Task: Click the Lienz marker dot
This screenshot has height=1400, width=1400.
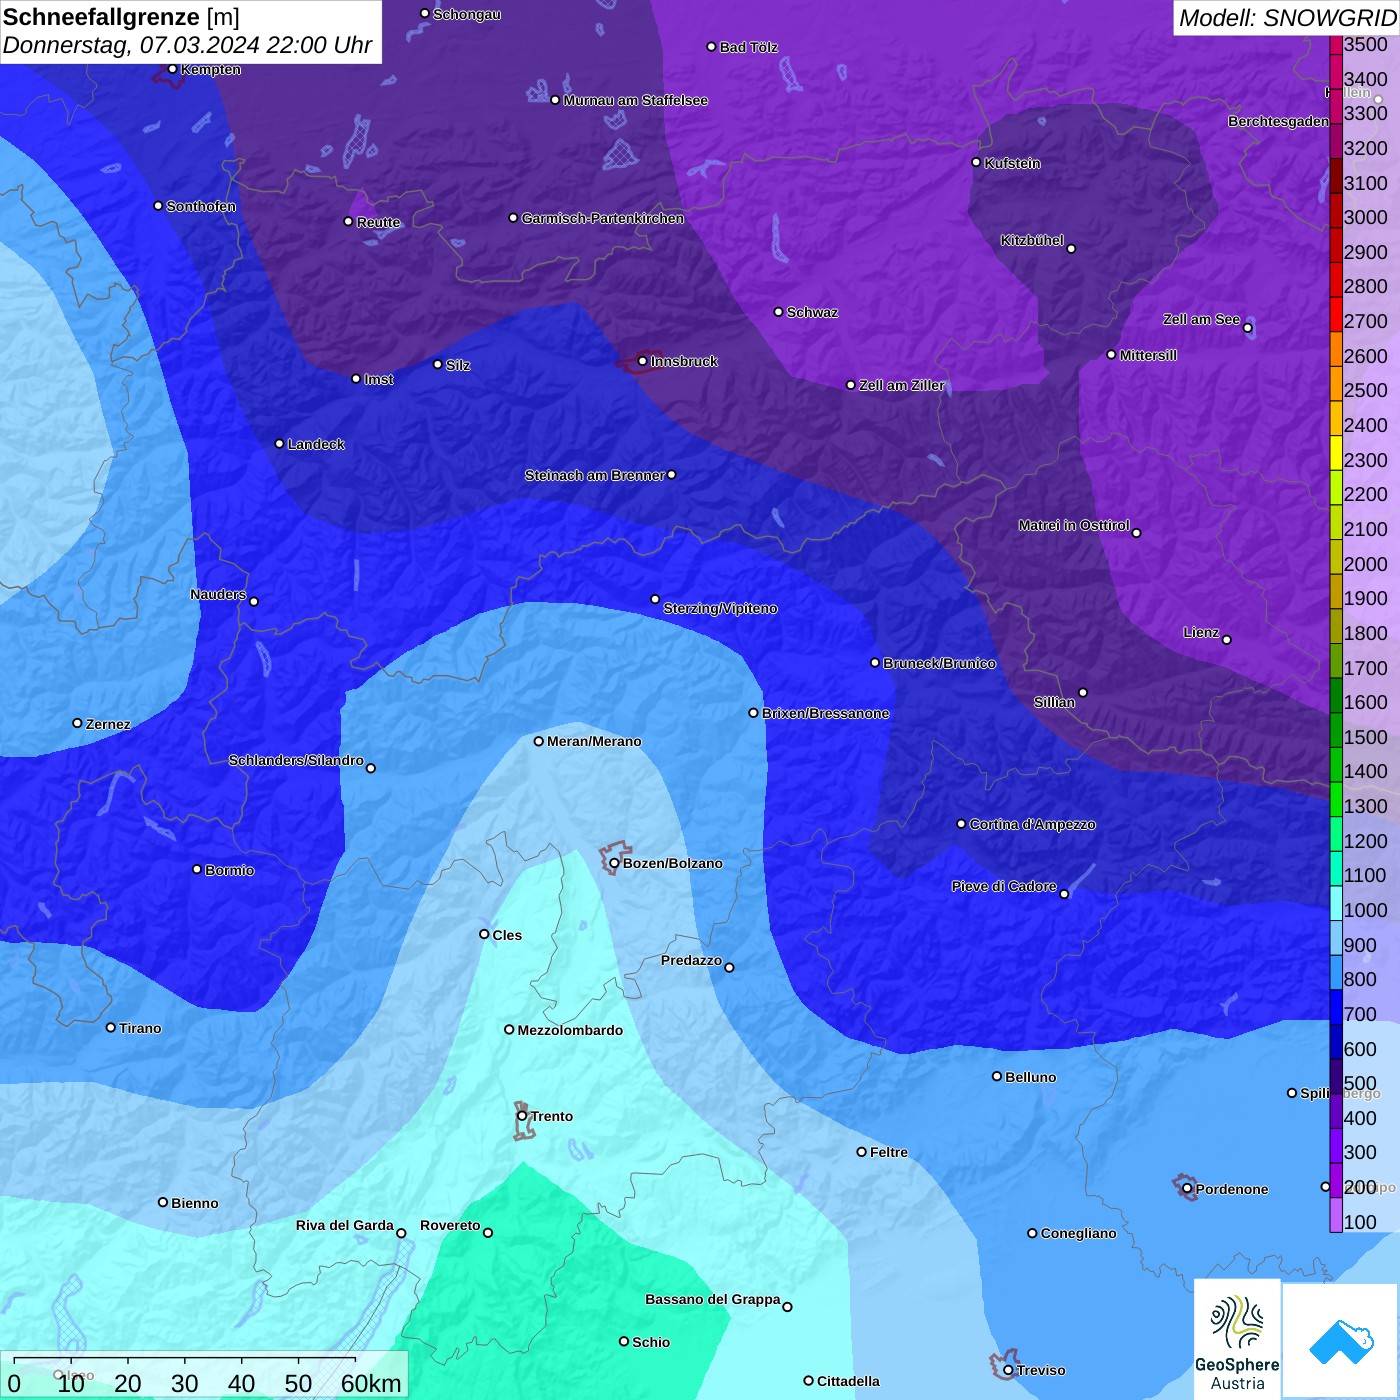Action: point(1226,640)
